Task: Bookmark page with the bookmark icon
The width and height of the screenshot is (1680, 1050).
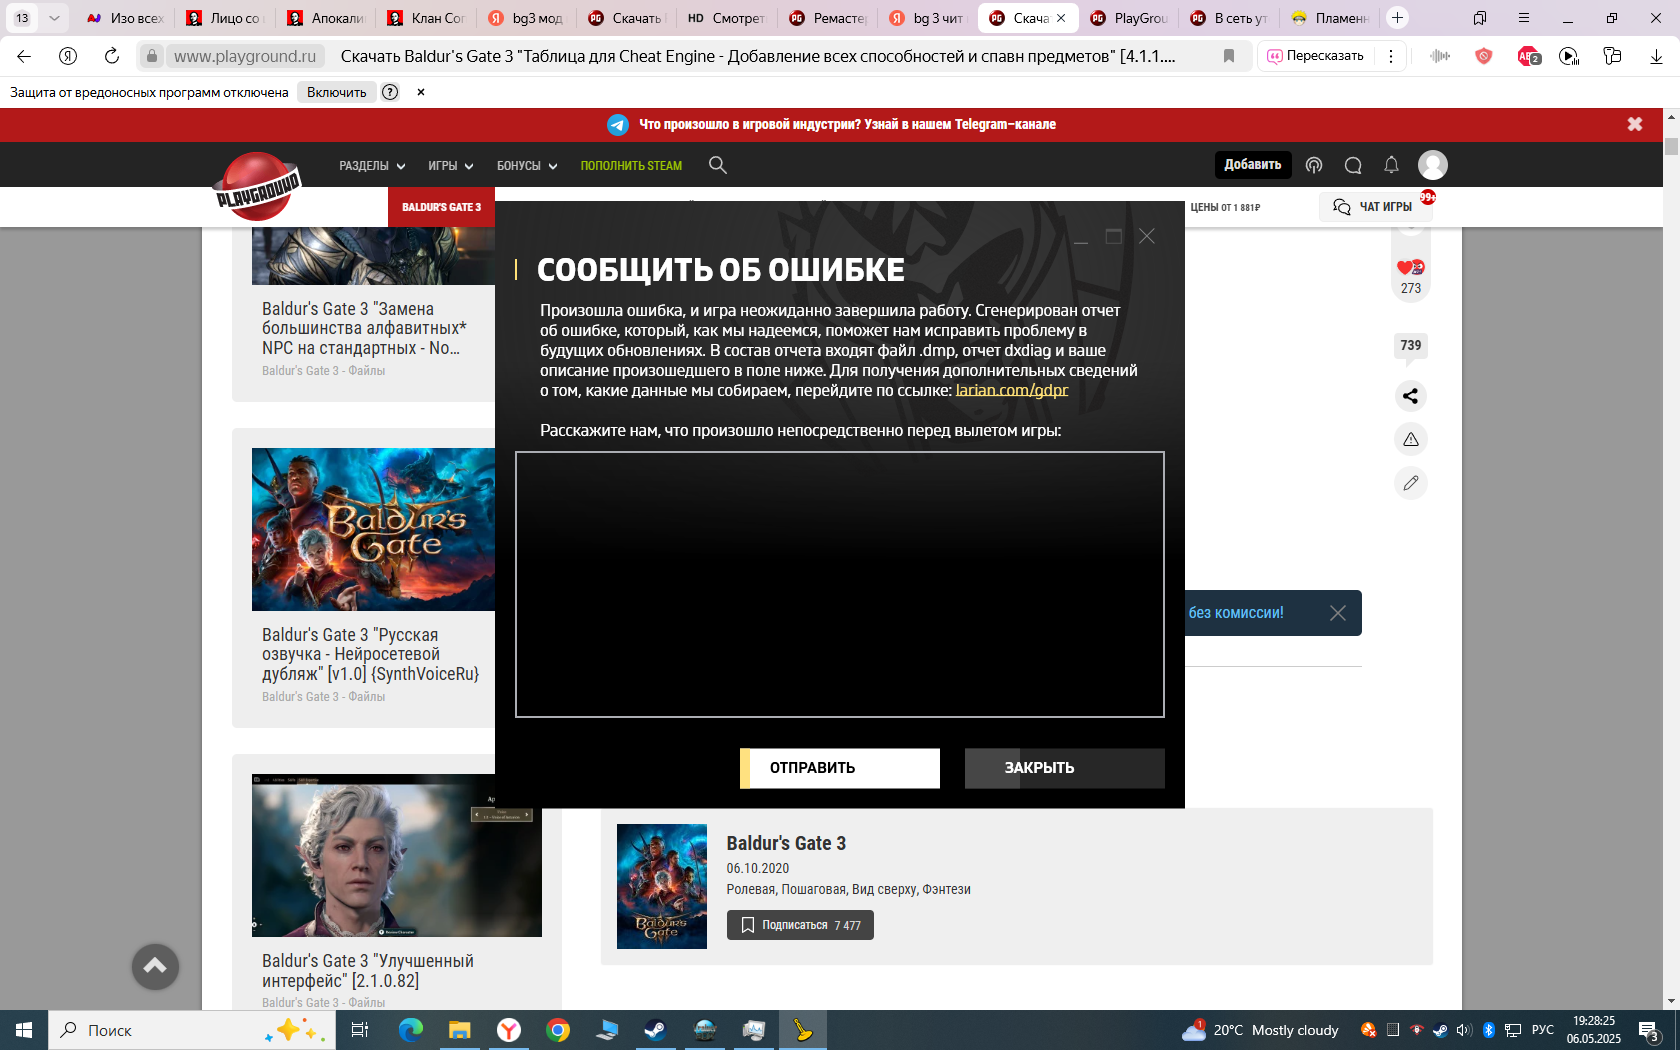Action: click(1229, 56)
